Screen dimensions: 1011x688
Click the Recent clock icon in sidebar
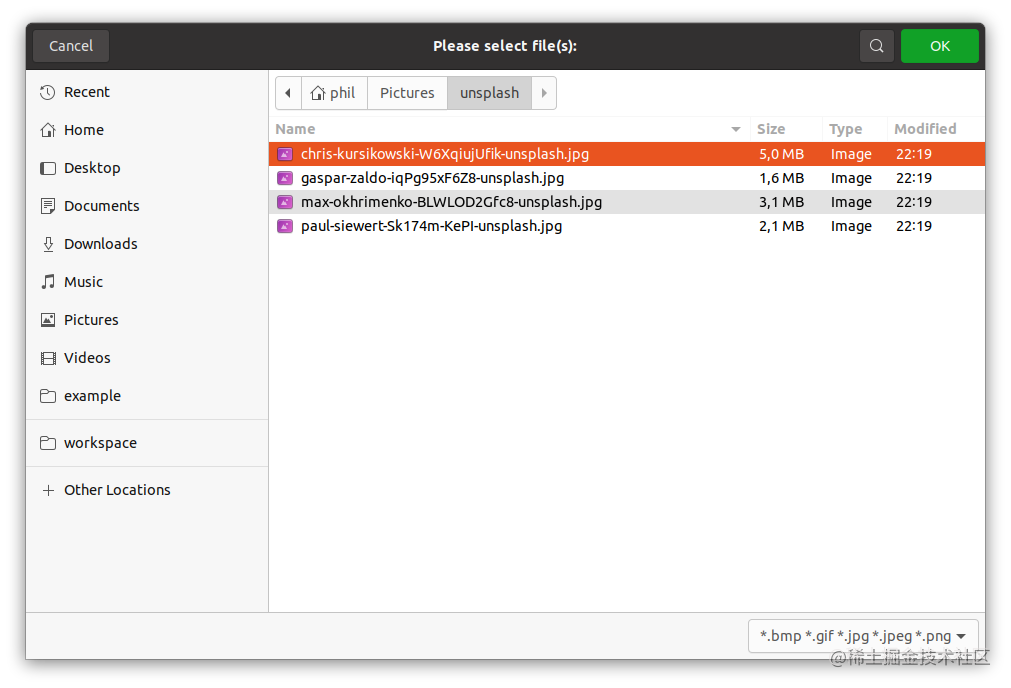[48, 92]
